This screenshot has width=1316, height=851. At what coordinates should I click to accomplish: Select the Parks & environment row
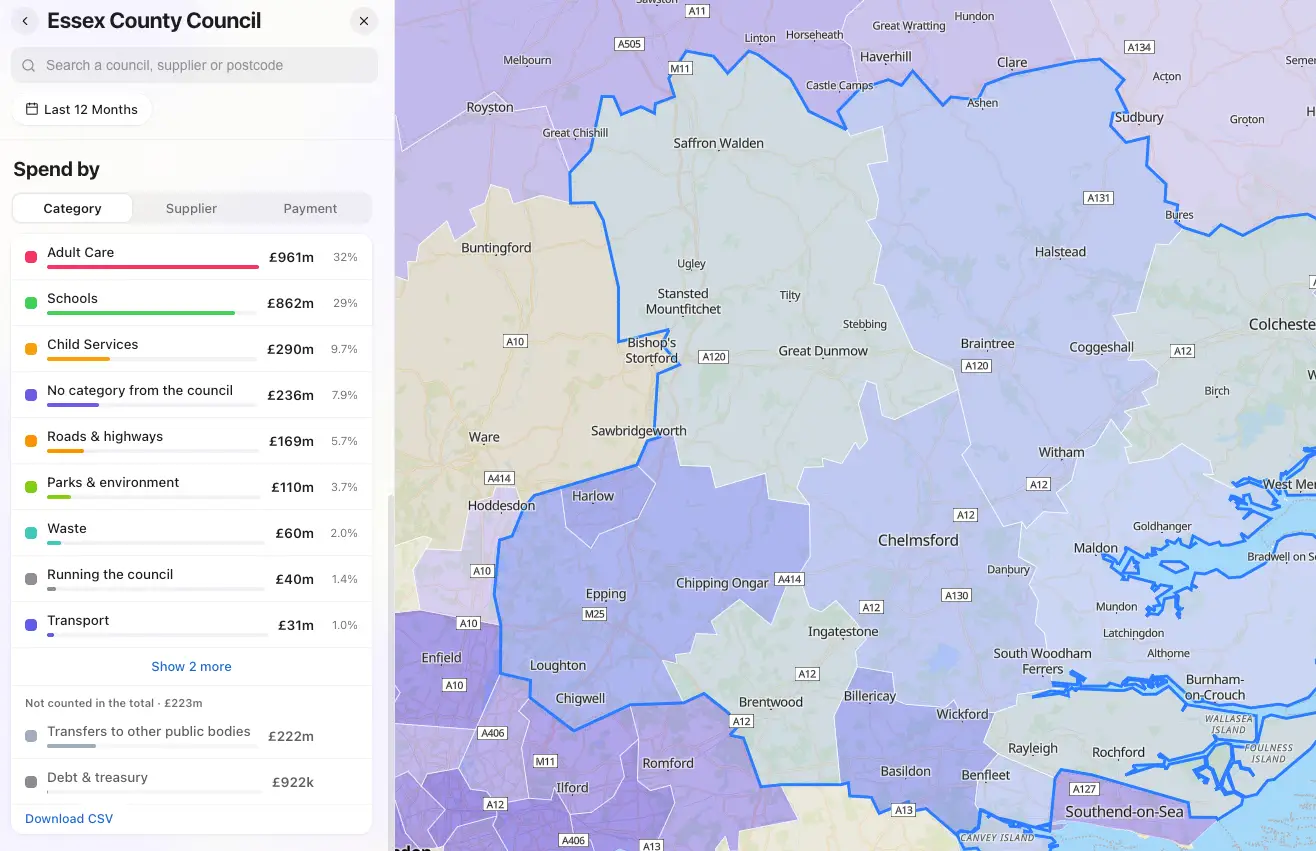coord(191,487)
